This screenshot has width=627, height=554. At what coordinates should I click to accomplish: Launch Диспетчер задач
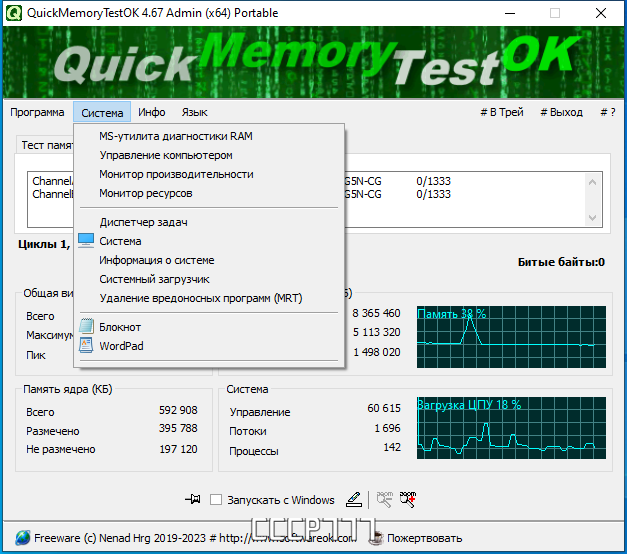coord(209,222)
